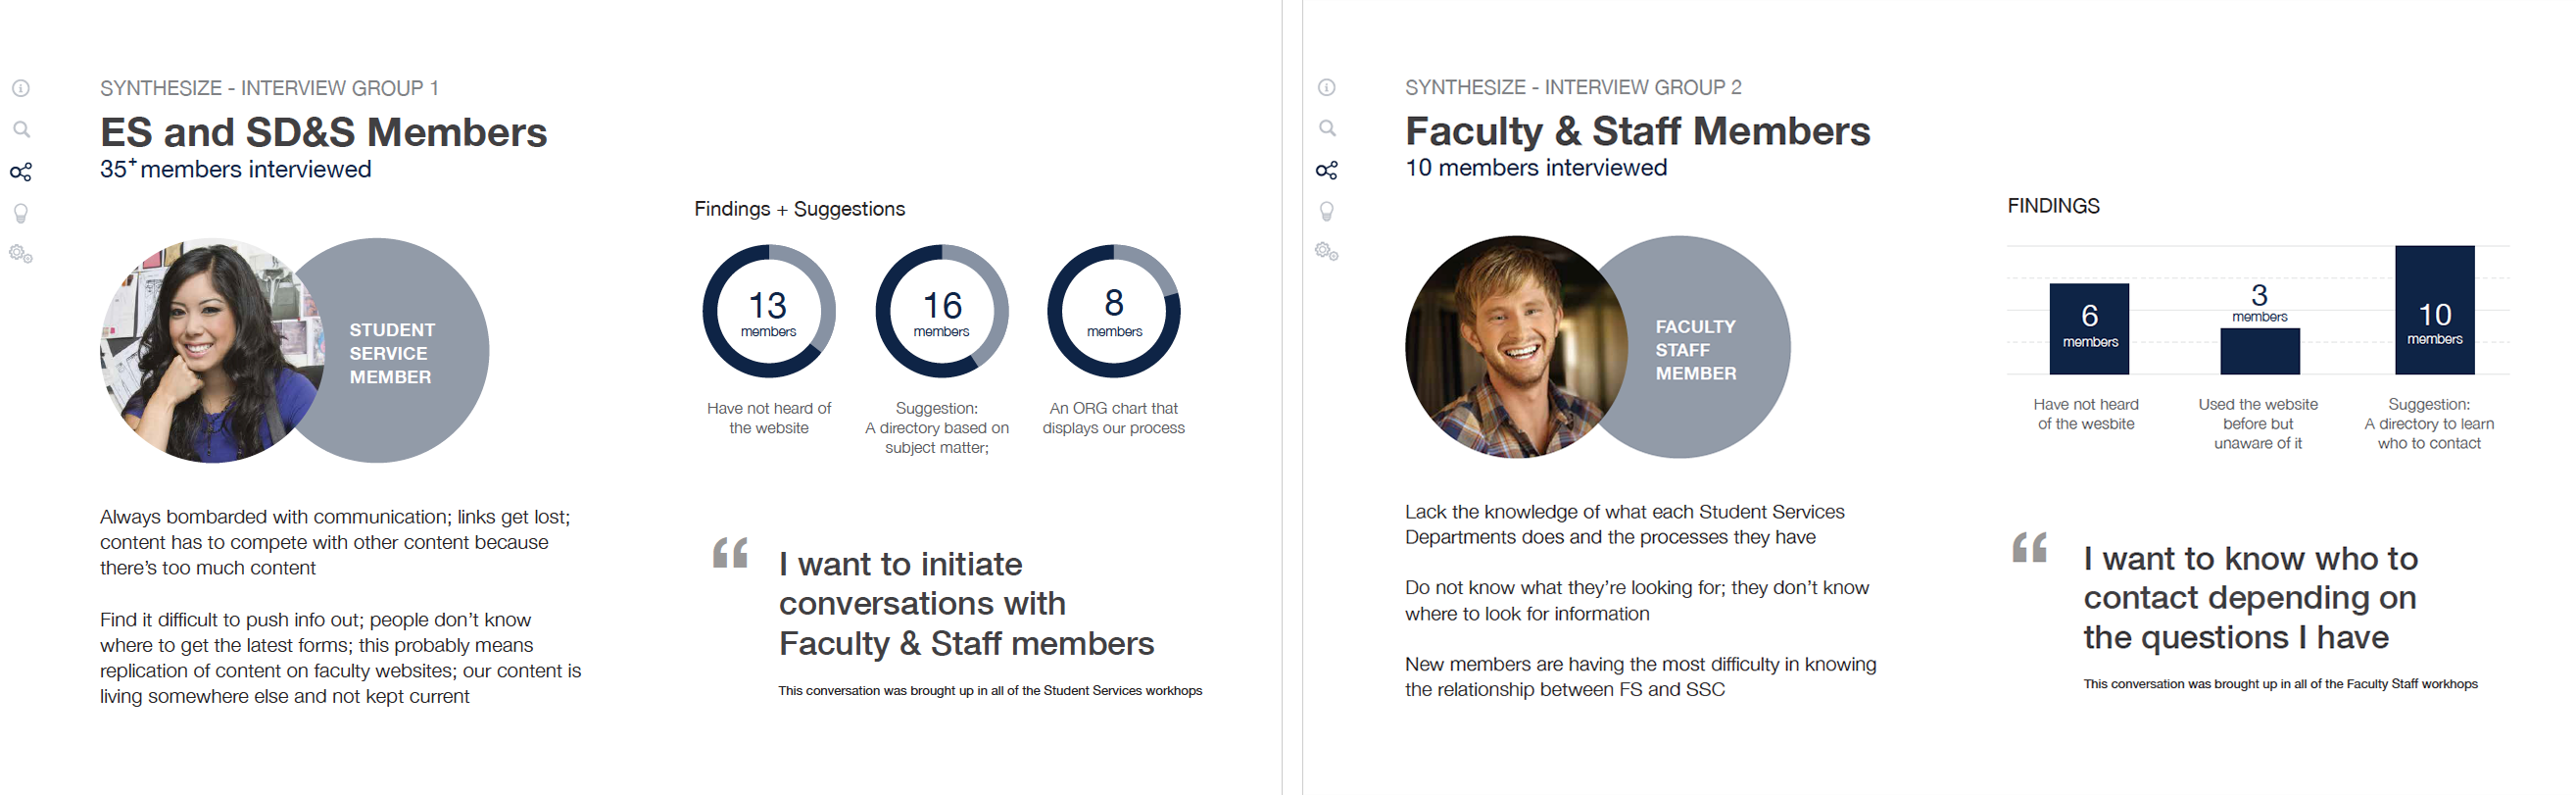The width and height of the screenshot is (2576, 795).
Task: Select the 8 members donut chart
Action: point(1114,311)
